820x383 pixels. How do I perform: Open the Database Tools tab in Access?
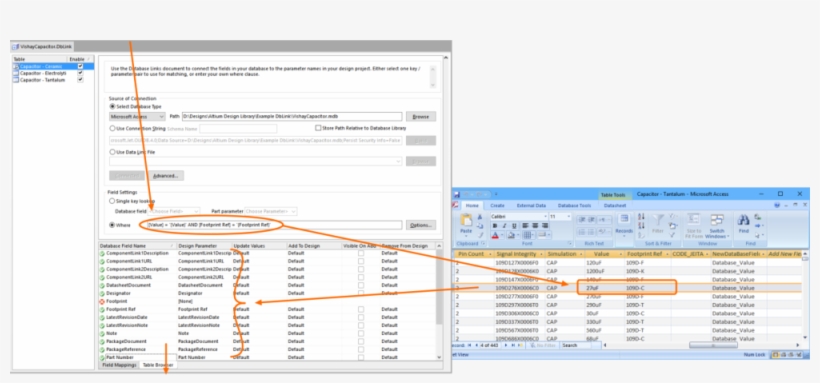pyautogui.click(x=574, y=206)
